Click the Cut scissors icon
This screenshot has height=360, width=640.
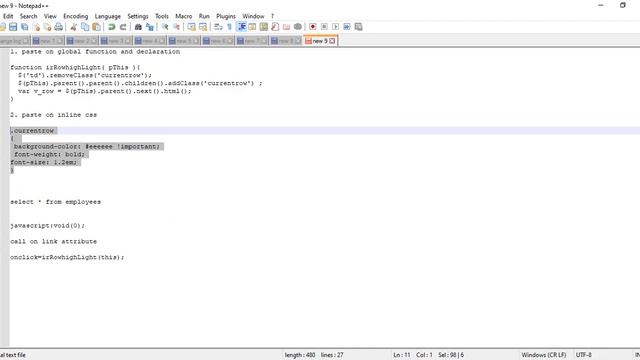[x=73, y=27]
